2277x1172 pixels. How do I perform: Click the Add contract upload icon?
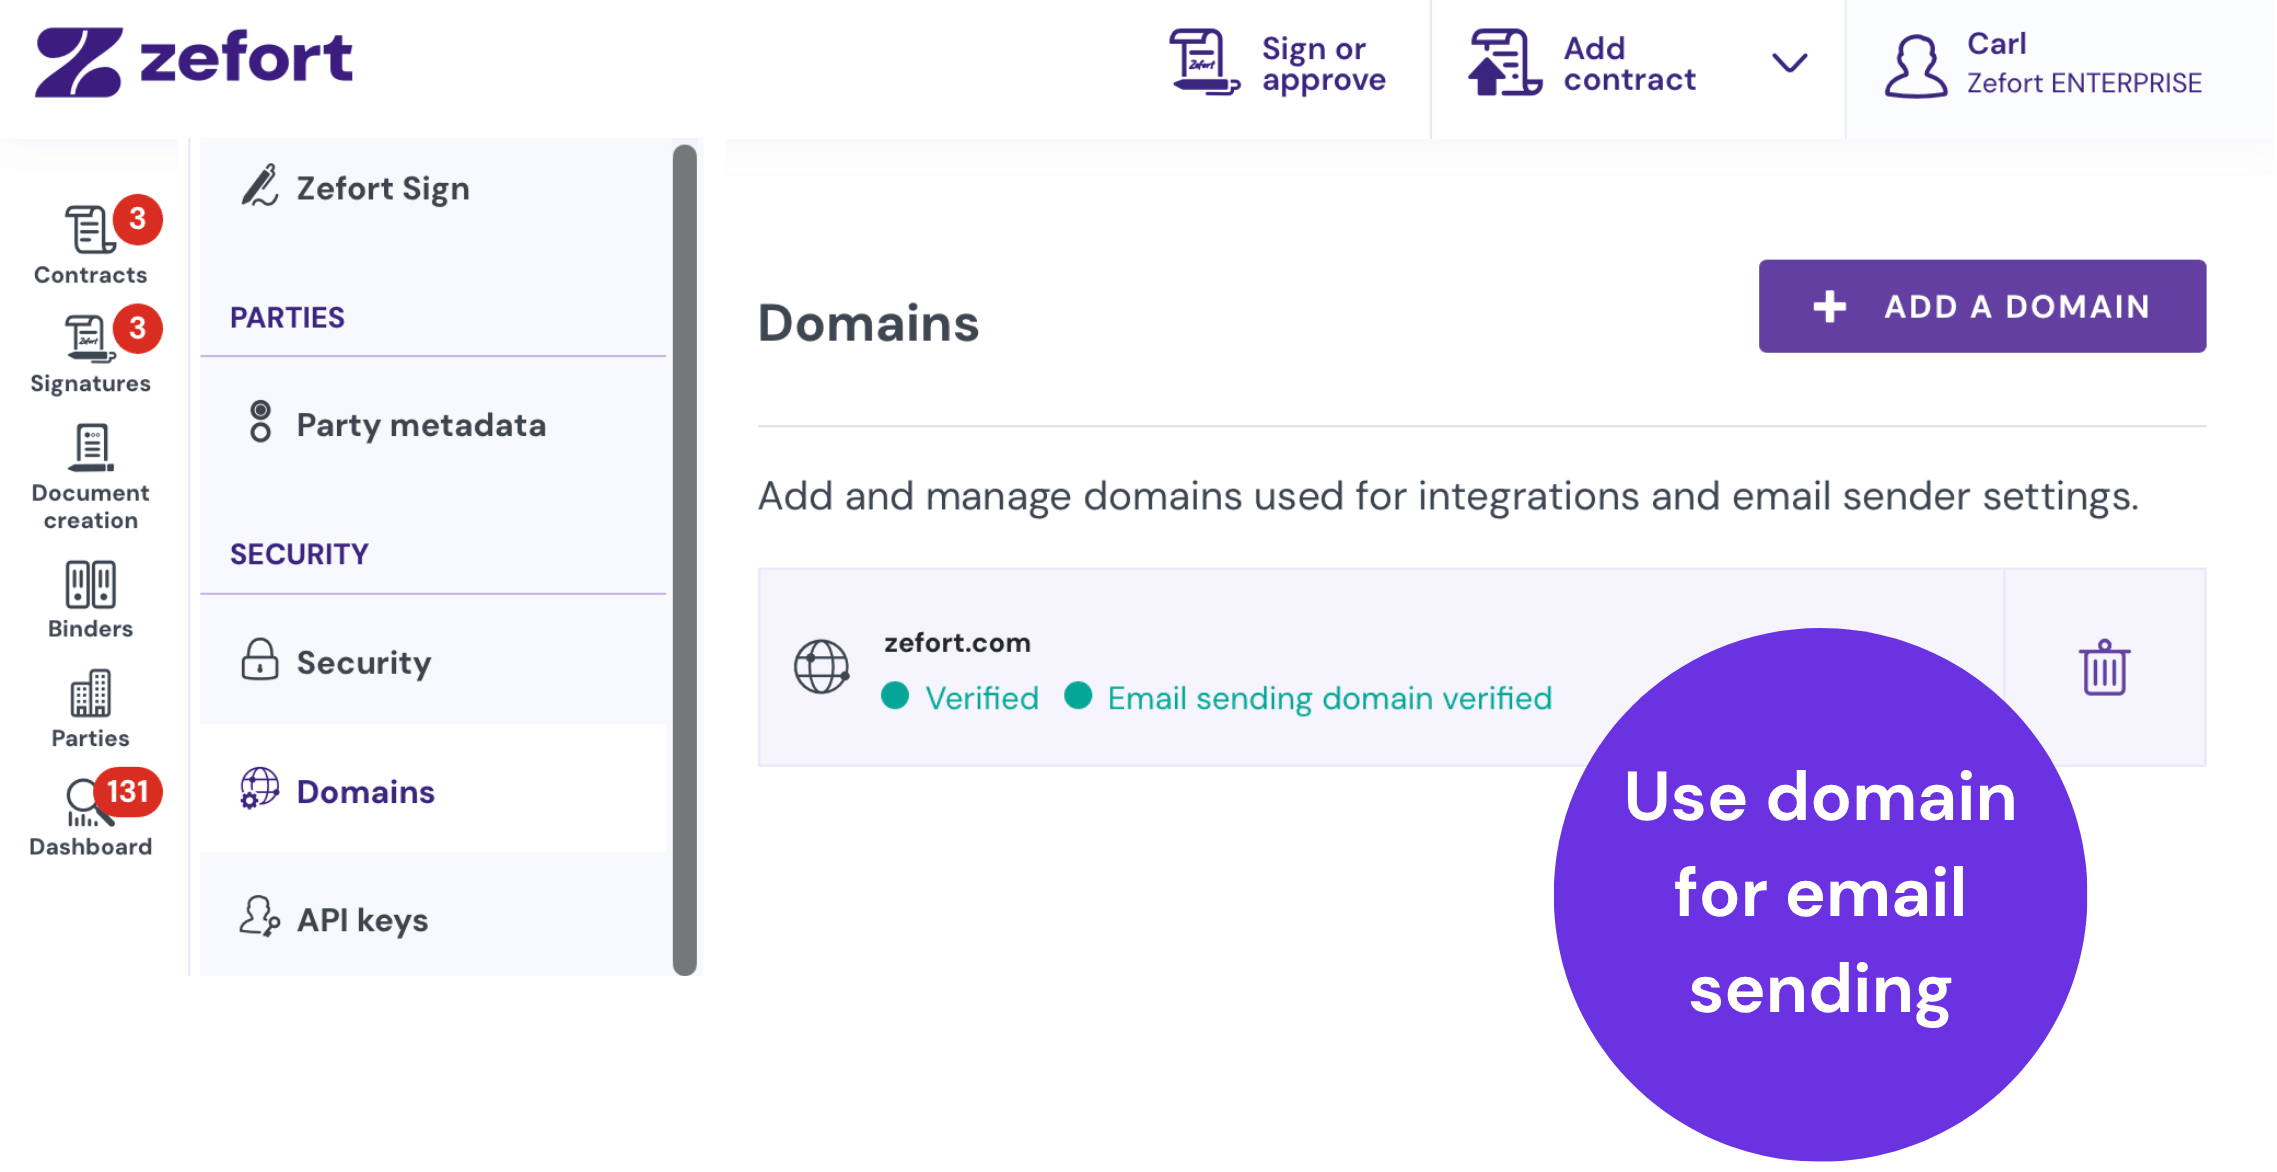[1505, 63]
